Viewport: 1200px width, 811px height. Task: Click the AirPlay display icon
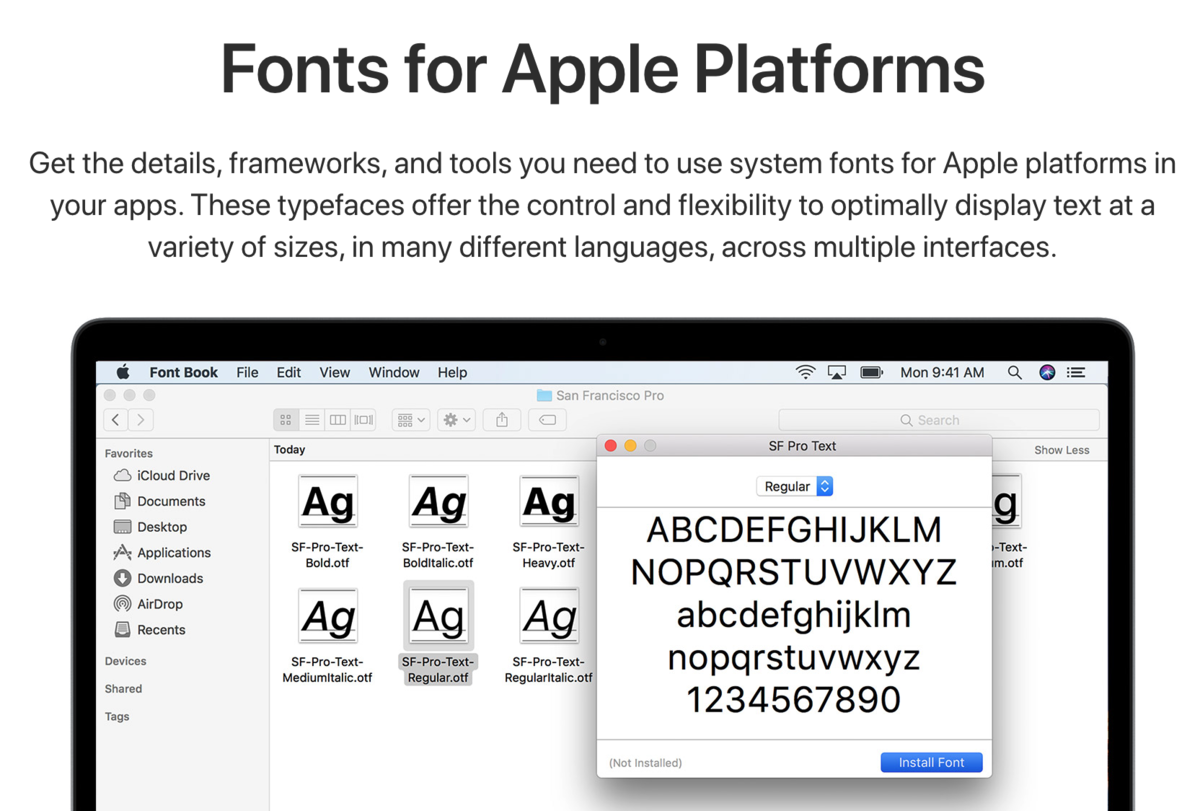(x=837, y=372)
